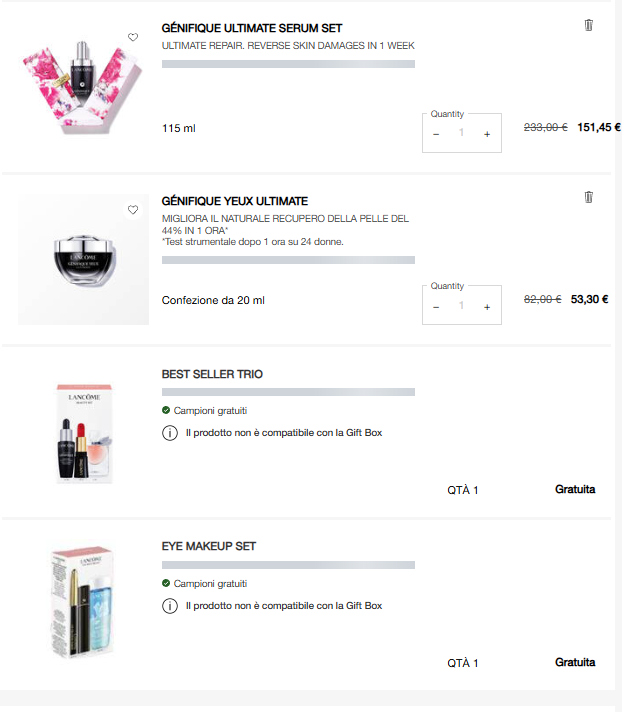This screenshot has width=622, height=712.
Task: Favorite Génifique Yeux Ultimate with heart icon
Action: (133, 210)
